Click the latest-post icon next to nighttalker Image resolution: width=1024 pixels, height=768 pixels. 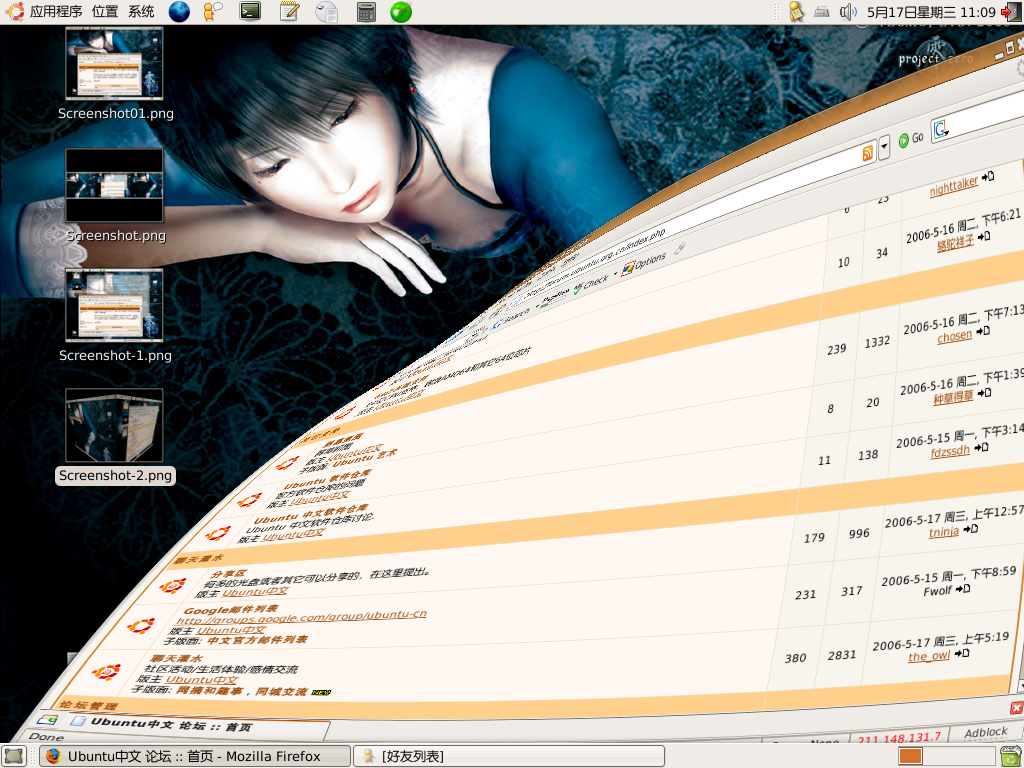(x=987, y=176)
